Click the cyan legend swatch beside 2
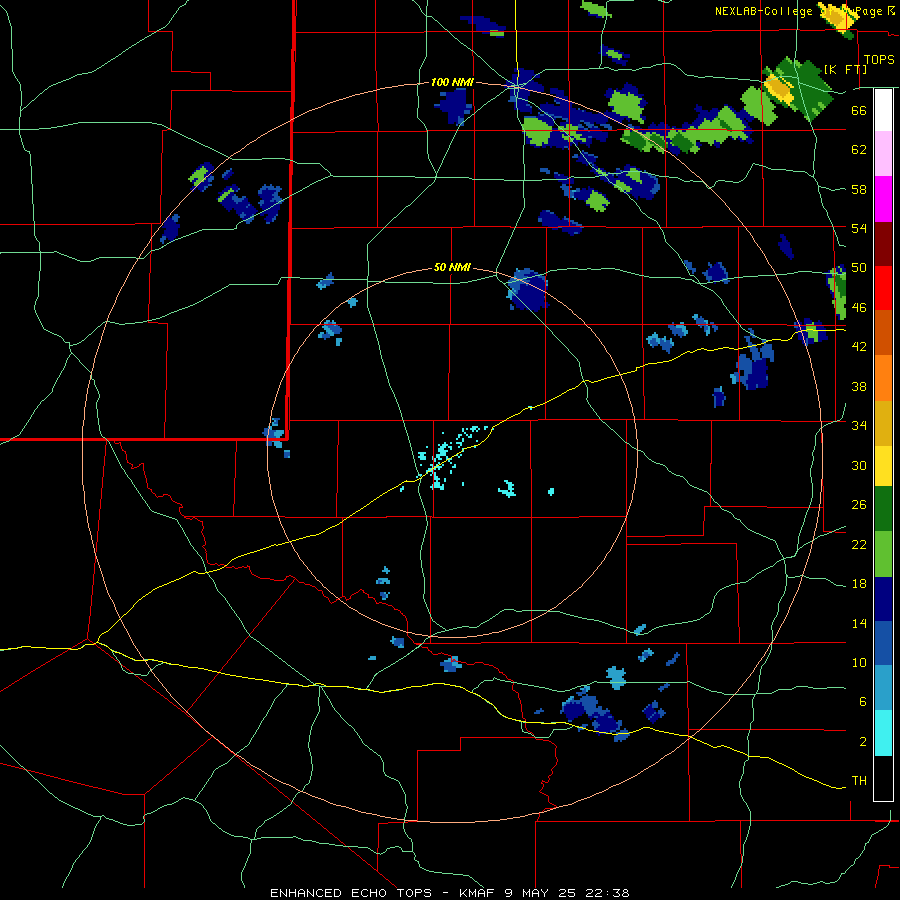The height and width of the screenshot is (900, 900). point(883,733)
